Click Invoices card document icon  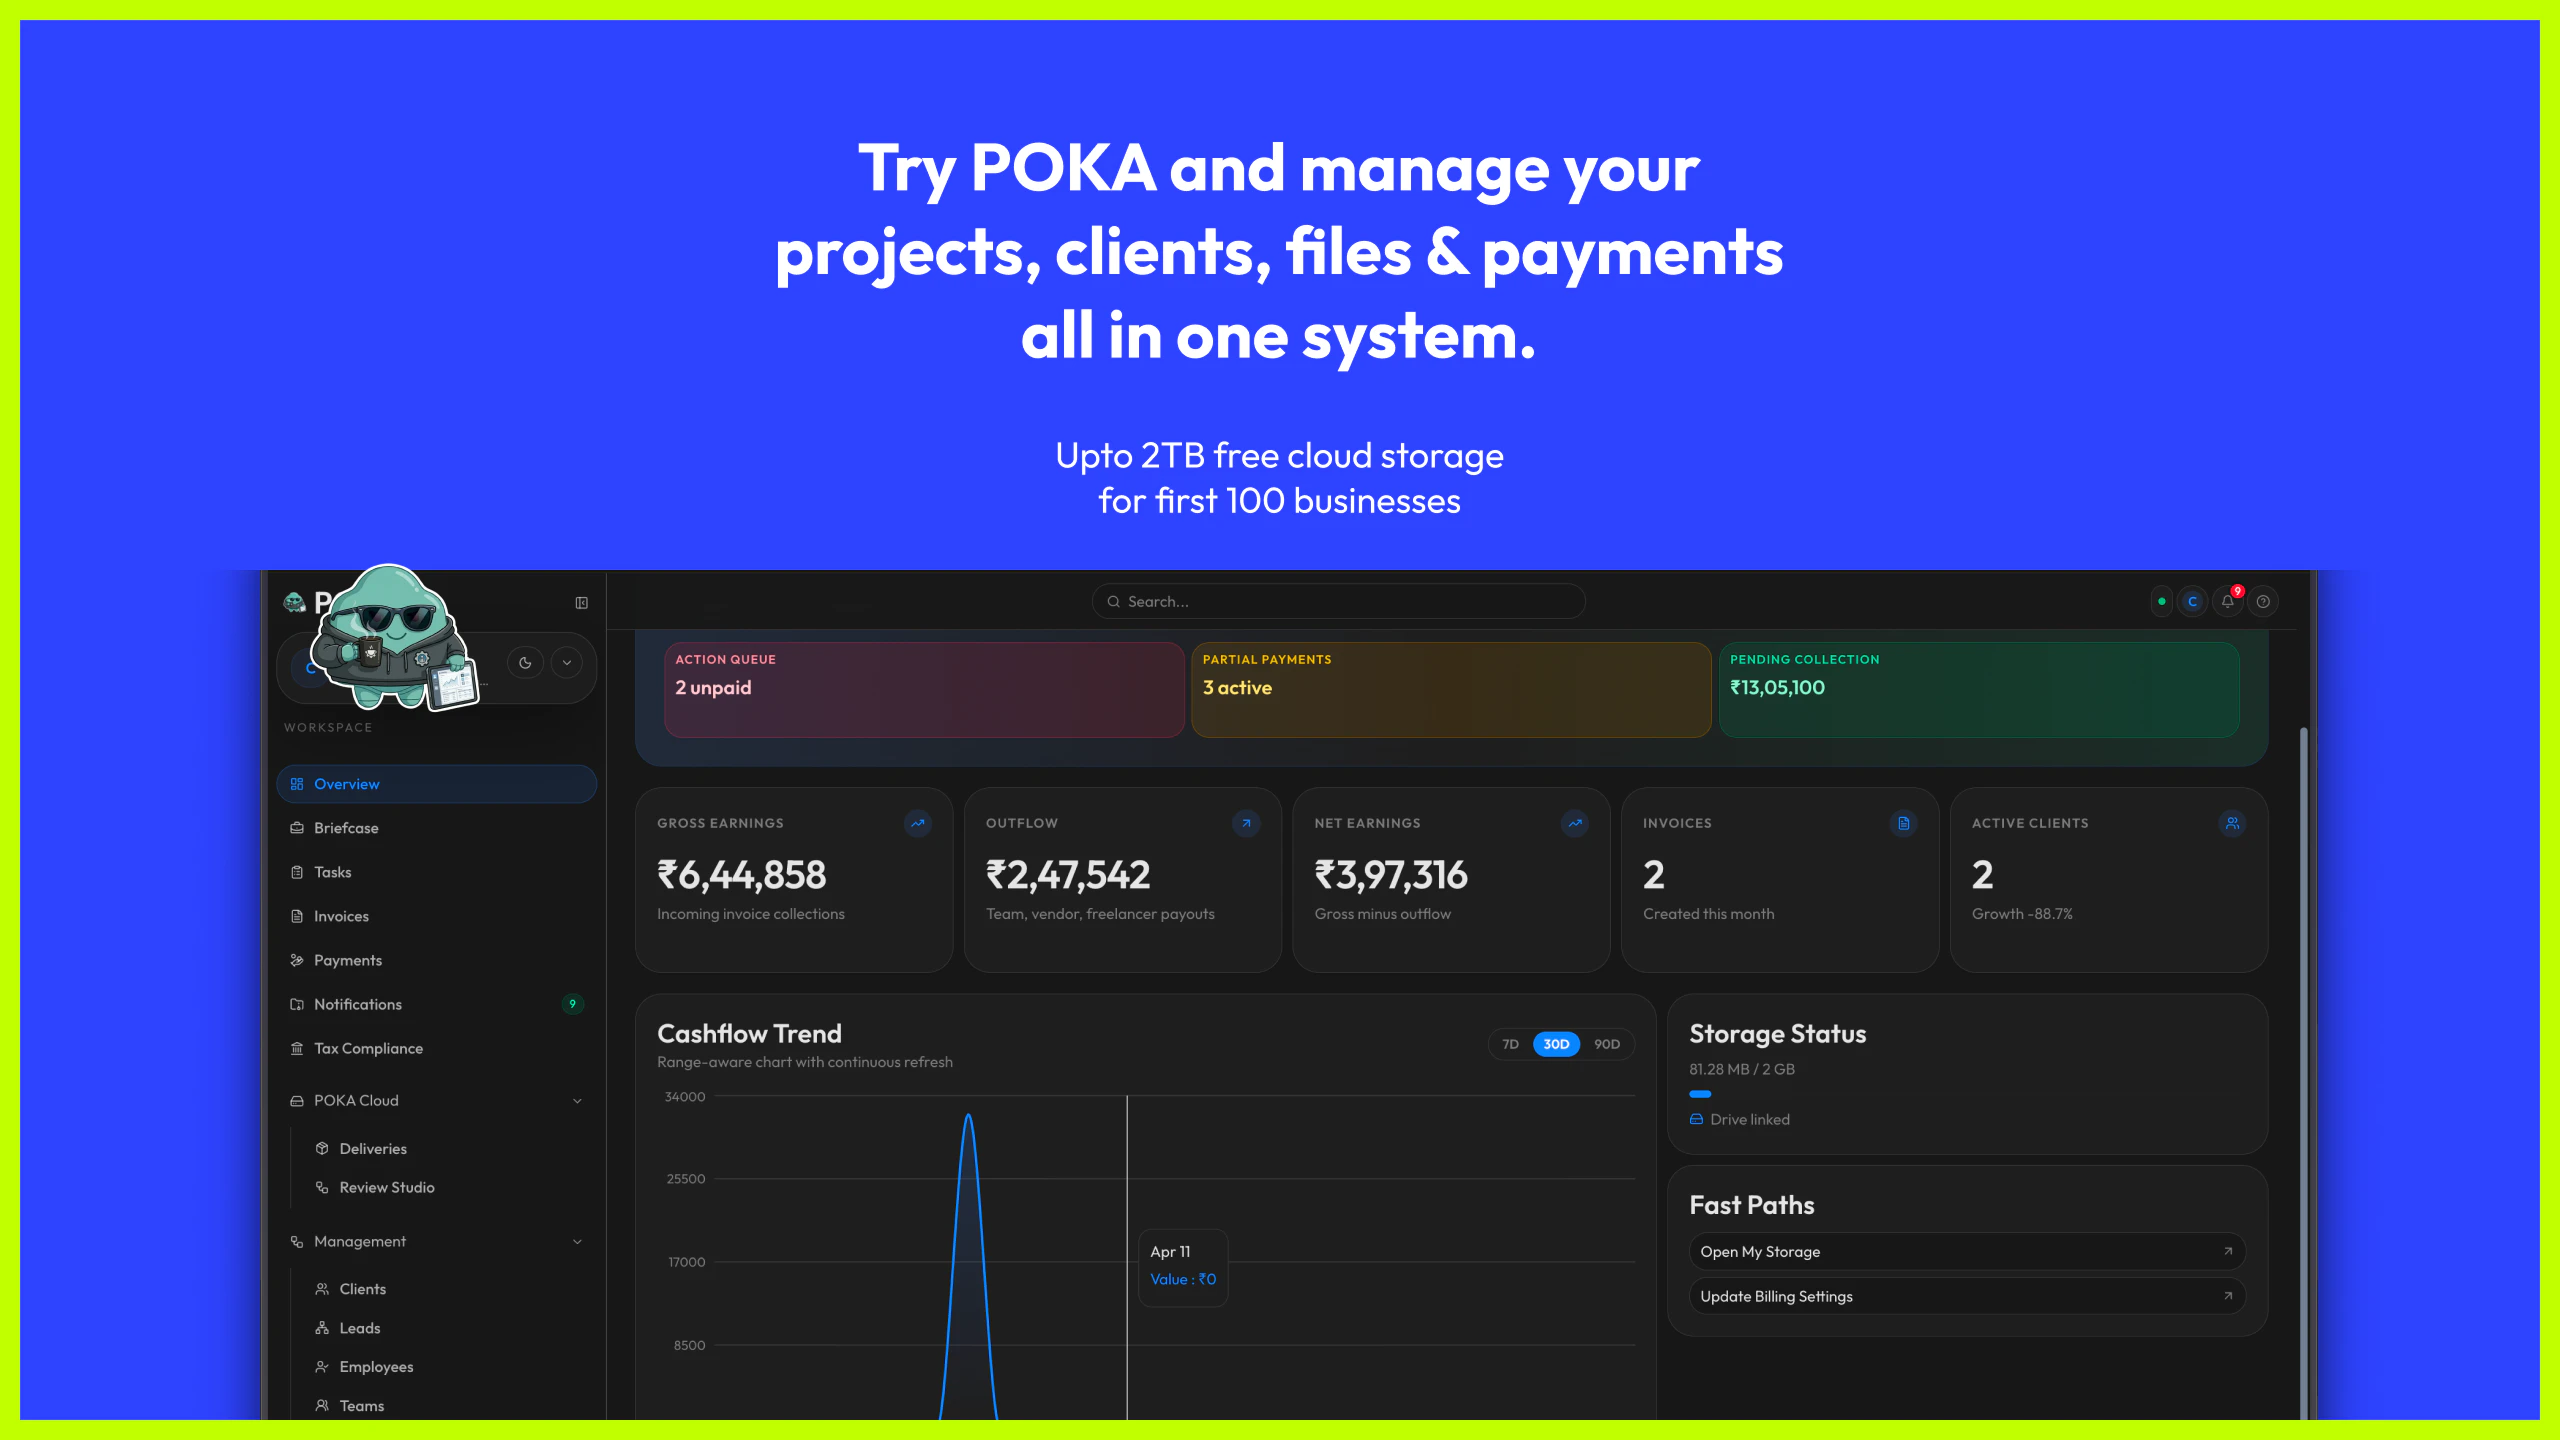point(1904,824)
